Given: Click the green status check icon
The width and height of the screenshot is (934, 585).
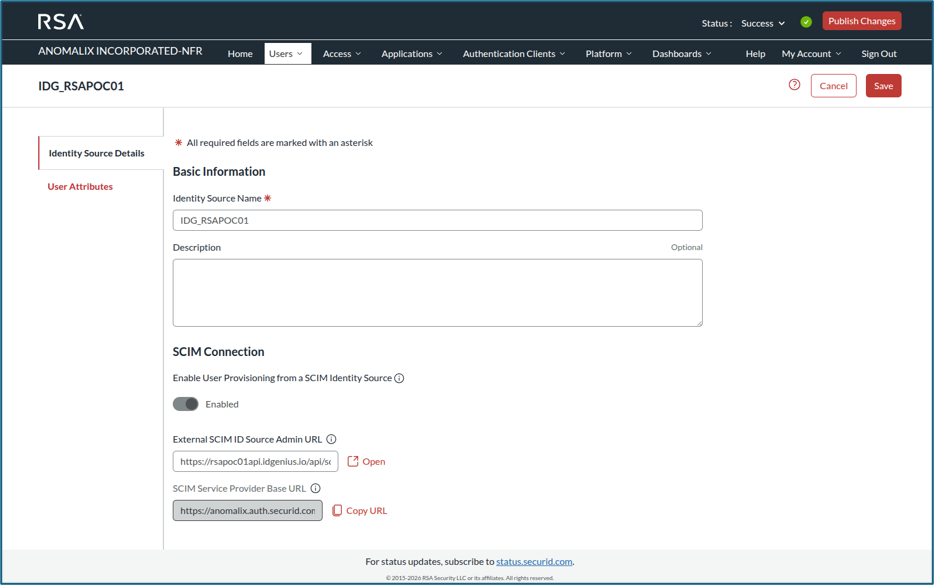Looking at the screenshot, I should coord(806,22).
